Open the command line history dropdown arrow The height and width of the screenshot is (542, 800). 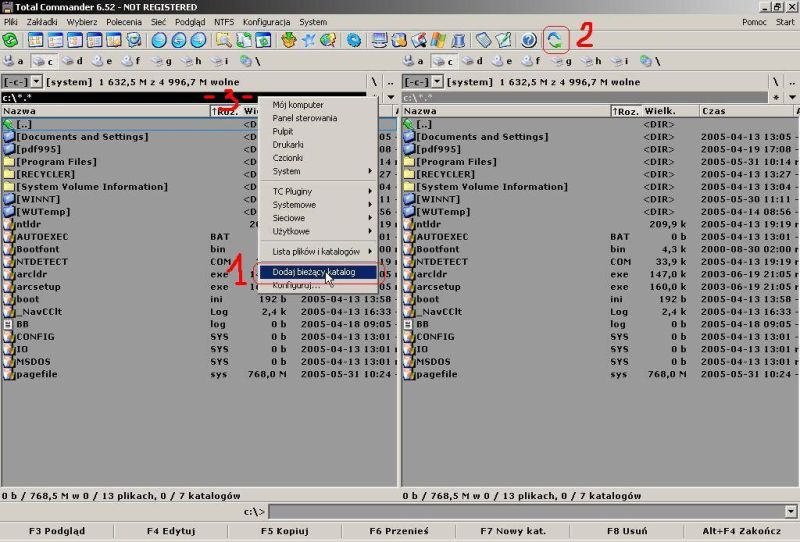(x=791, y=511)
